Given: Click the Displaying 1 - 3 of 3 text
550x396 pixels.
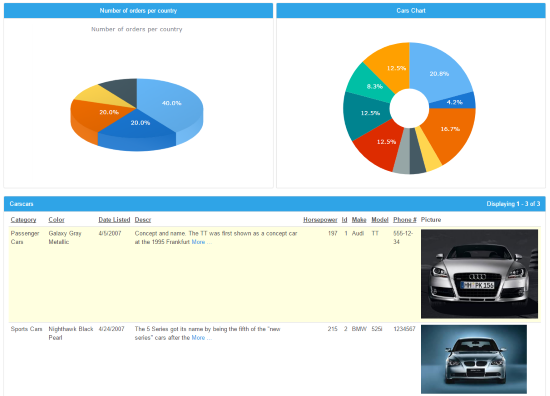Looking at the screenshot, I should click(x=513, y=204).
